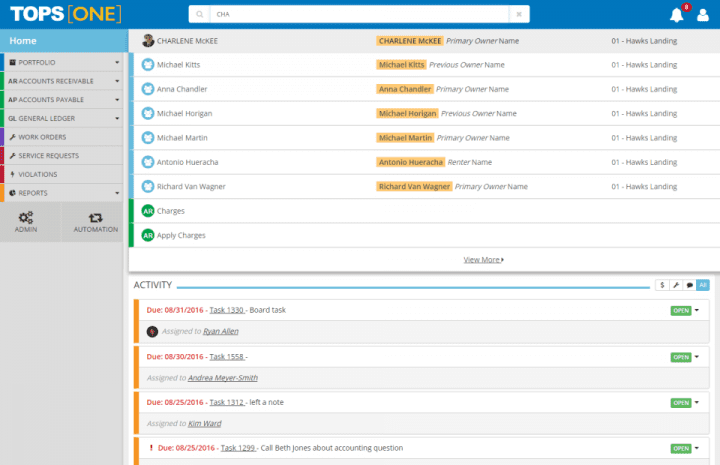Open the notifications bell icon

(x=676, y=15)
